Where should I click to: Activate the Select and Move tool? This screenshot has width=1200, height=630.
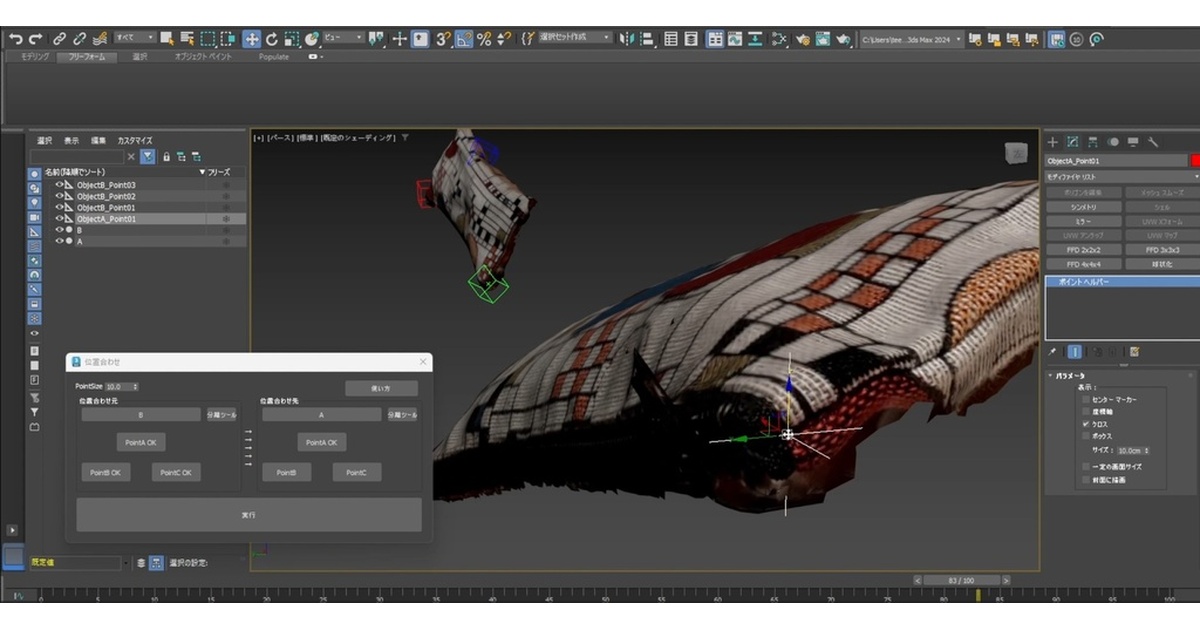pos(251,38)
